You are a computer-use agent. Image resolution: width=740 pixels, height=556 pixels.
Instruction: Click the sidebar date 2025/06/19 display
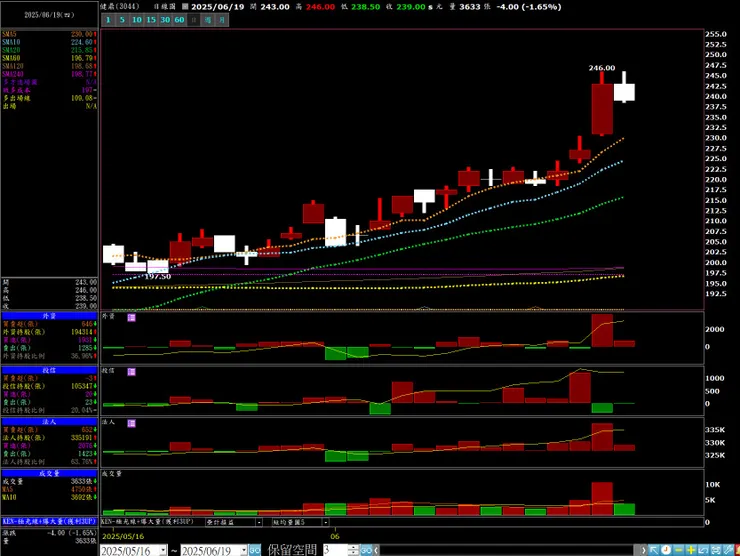[x=49, y=15]
